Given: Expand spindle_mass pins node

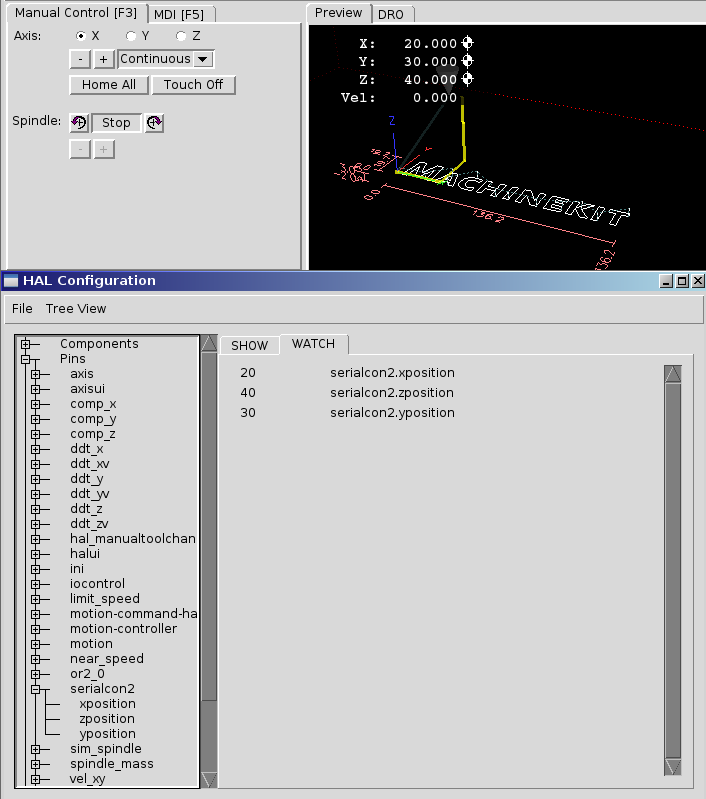Looking at the screenshot, I should (35, 764).
